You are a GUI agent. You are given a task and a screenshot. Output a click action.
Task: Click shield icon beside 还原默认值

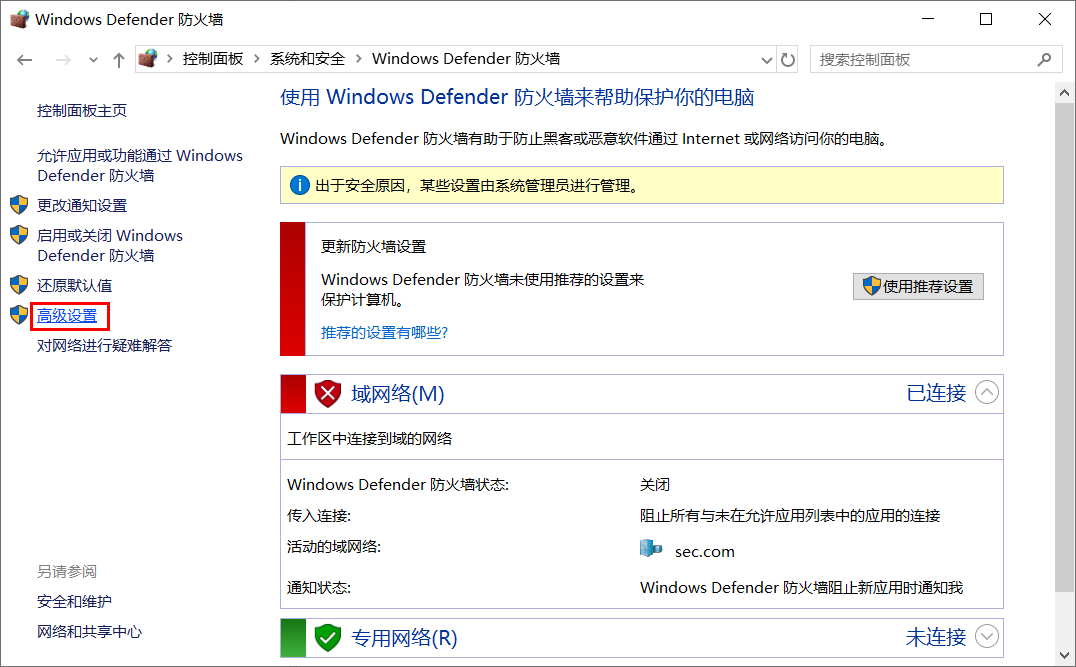[19, 284]
